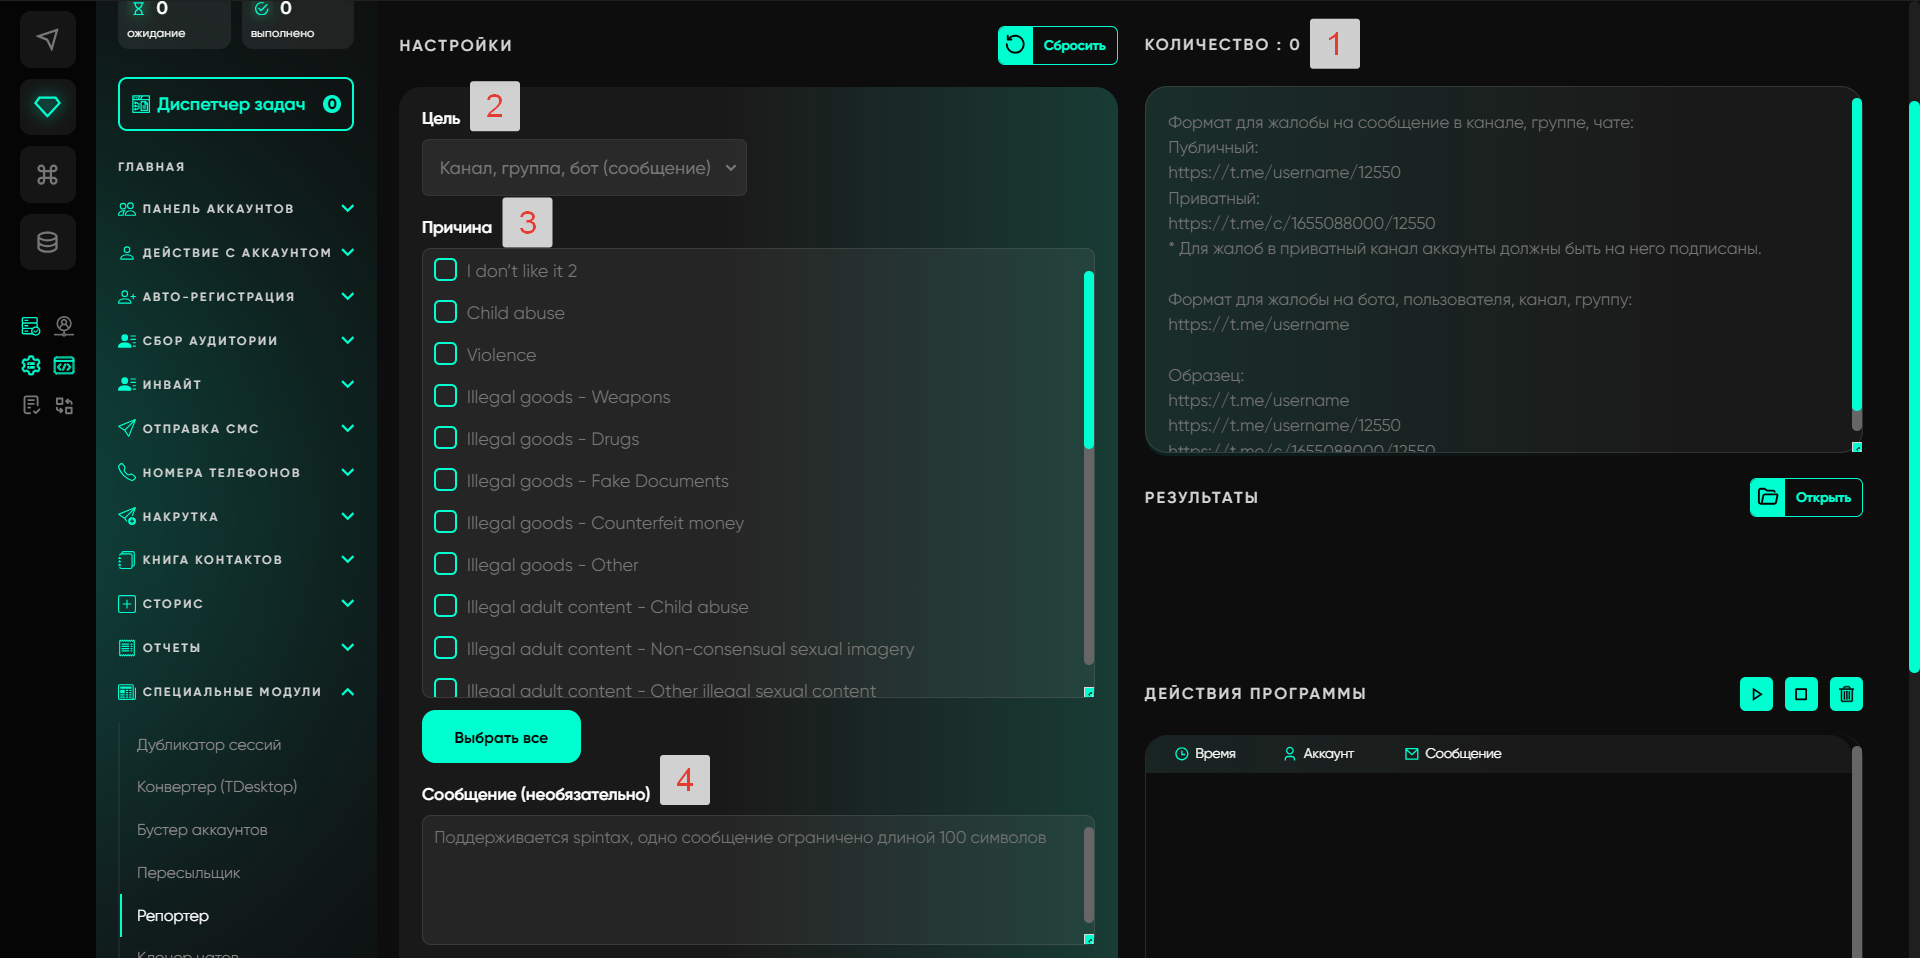
Task: Start the program with the play button
Action: [x=1756, y=694]
